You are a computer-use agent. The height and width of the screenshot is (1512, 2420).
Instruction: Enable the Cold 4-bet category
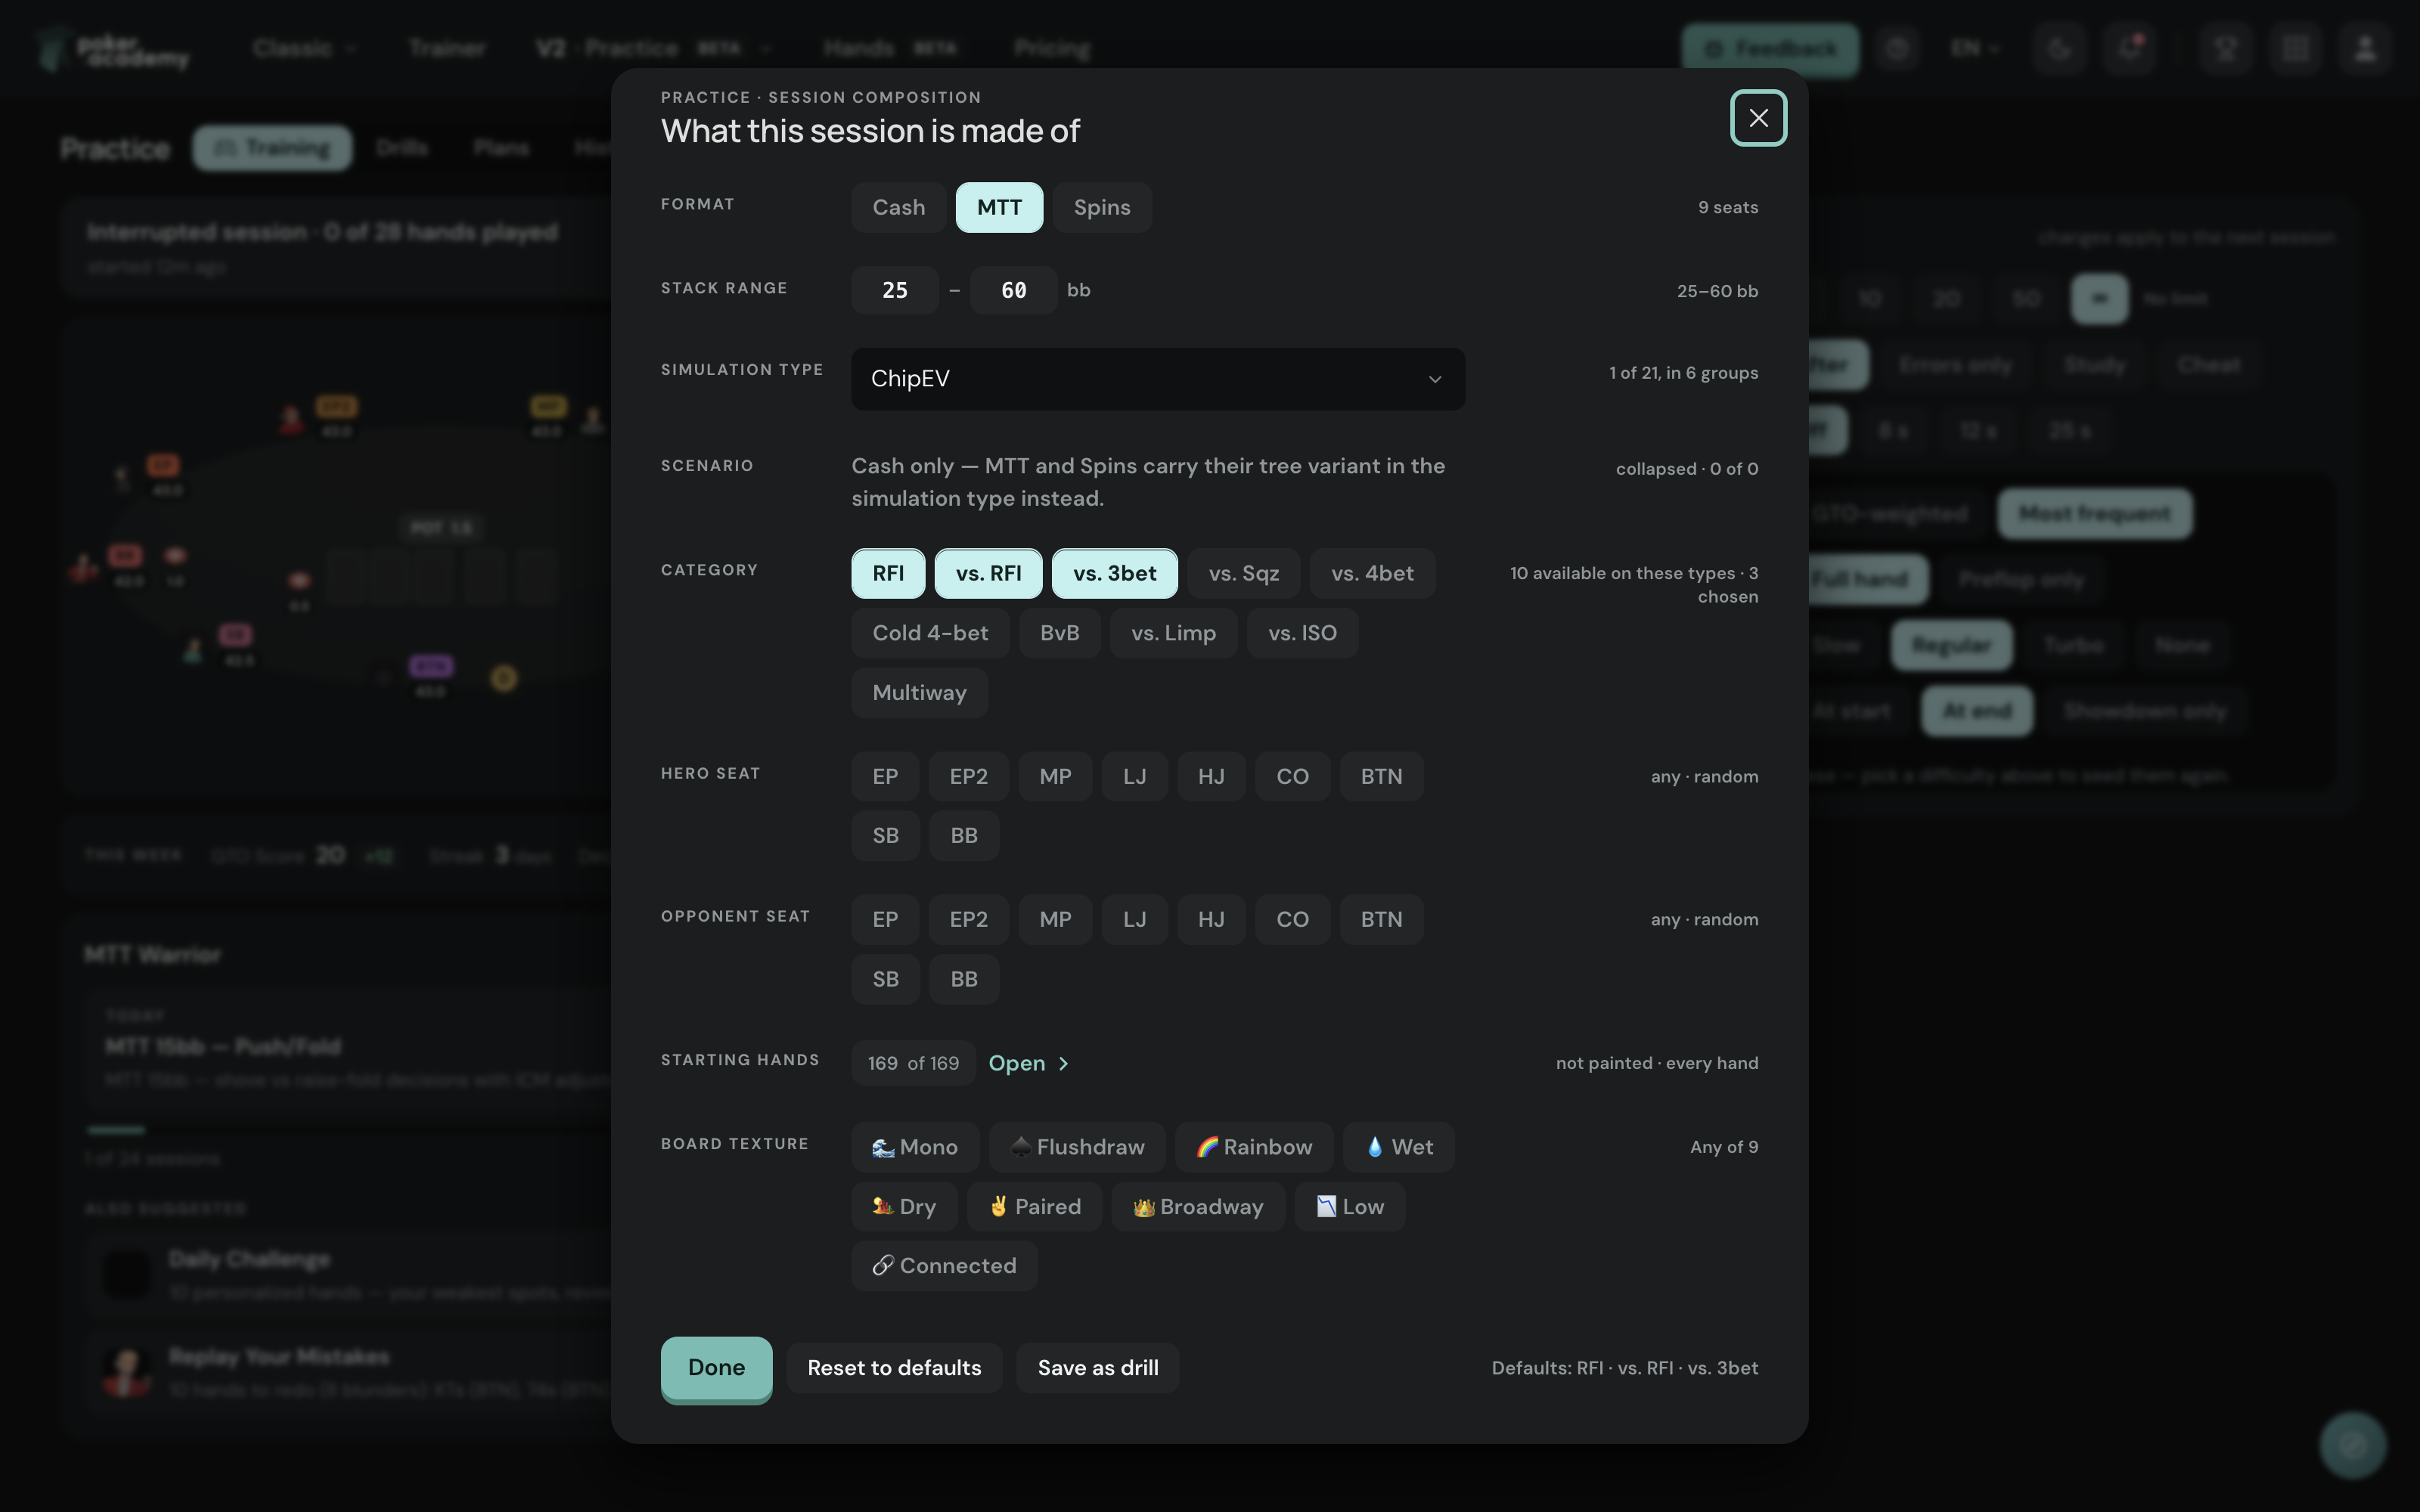coord(930,633)
